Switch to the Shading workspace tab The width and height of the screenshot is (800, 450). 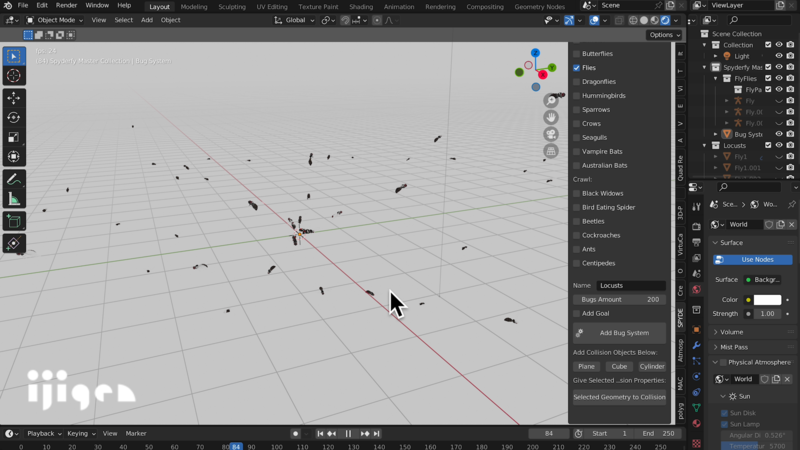[361, 7]
